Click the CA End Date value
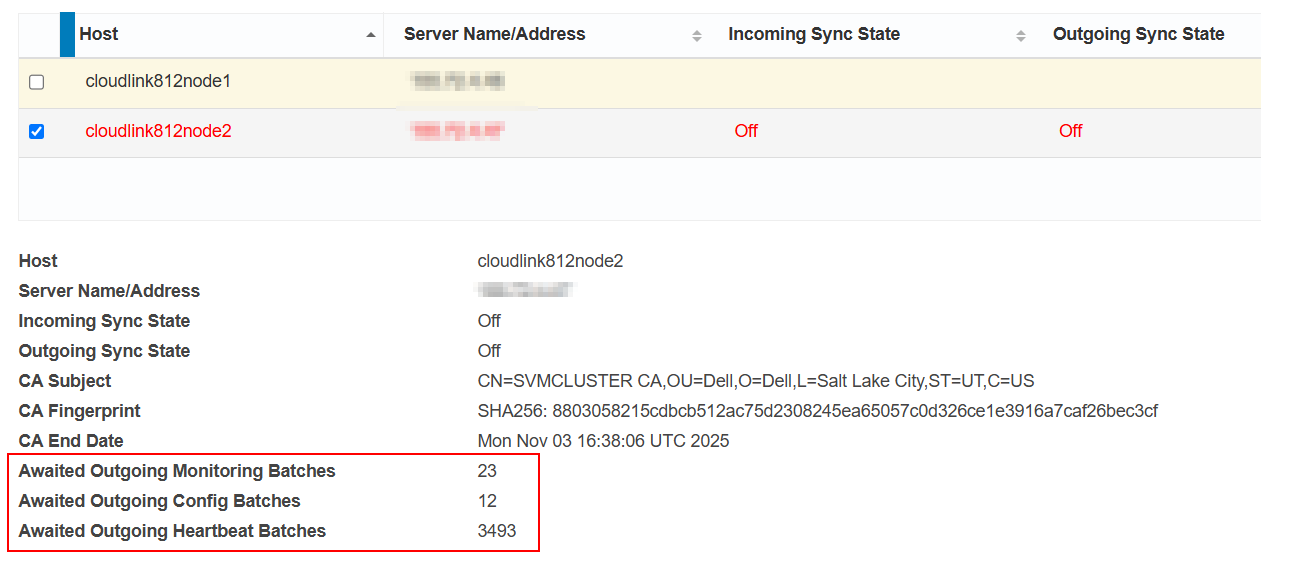 pyautogui.click(x=603, y=441)
